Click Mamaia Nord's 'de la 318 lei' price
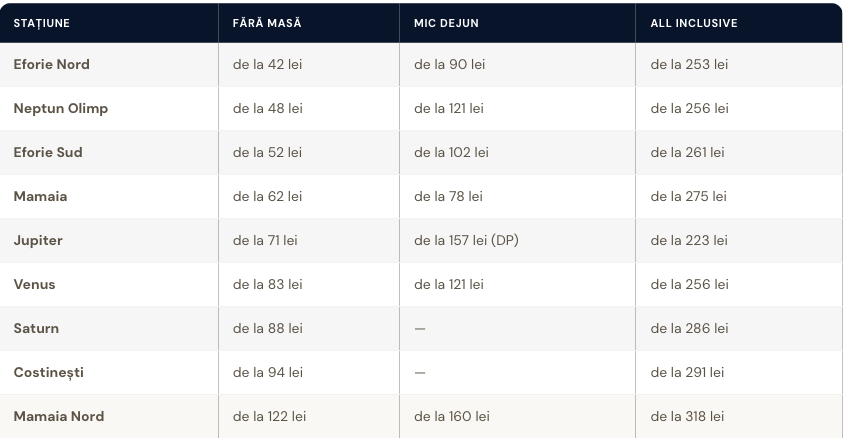Screen dimensions: 845x443 click(x=687, y=417)
